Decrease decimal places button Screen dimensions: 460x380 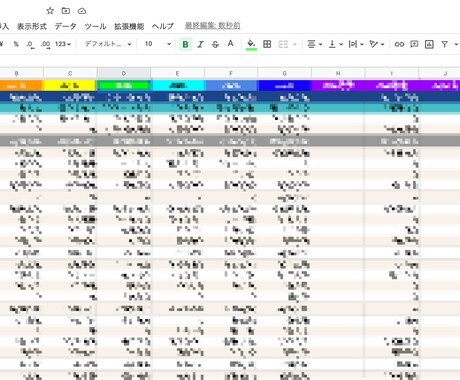click(x=30, y=44)
